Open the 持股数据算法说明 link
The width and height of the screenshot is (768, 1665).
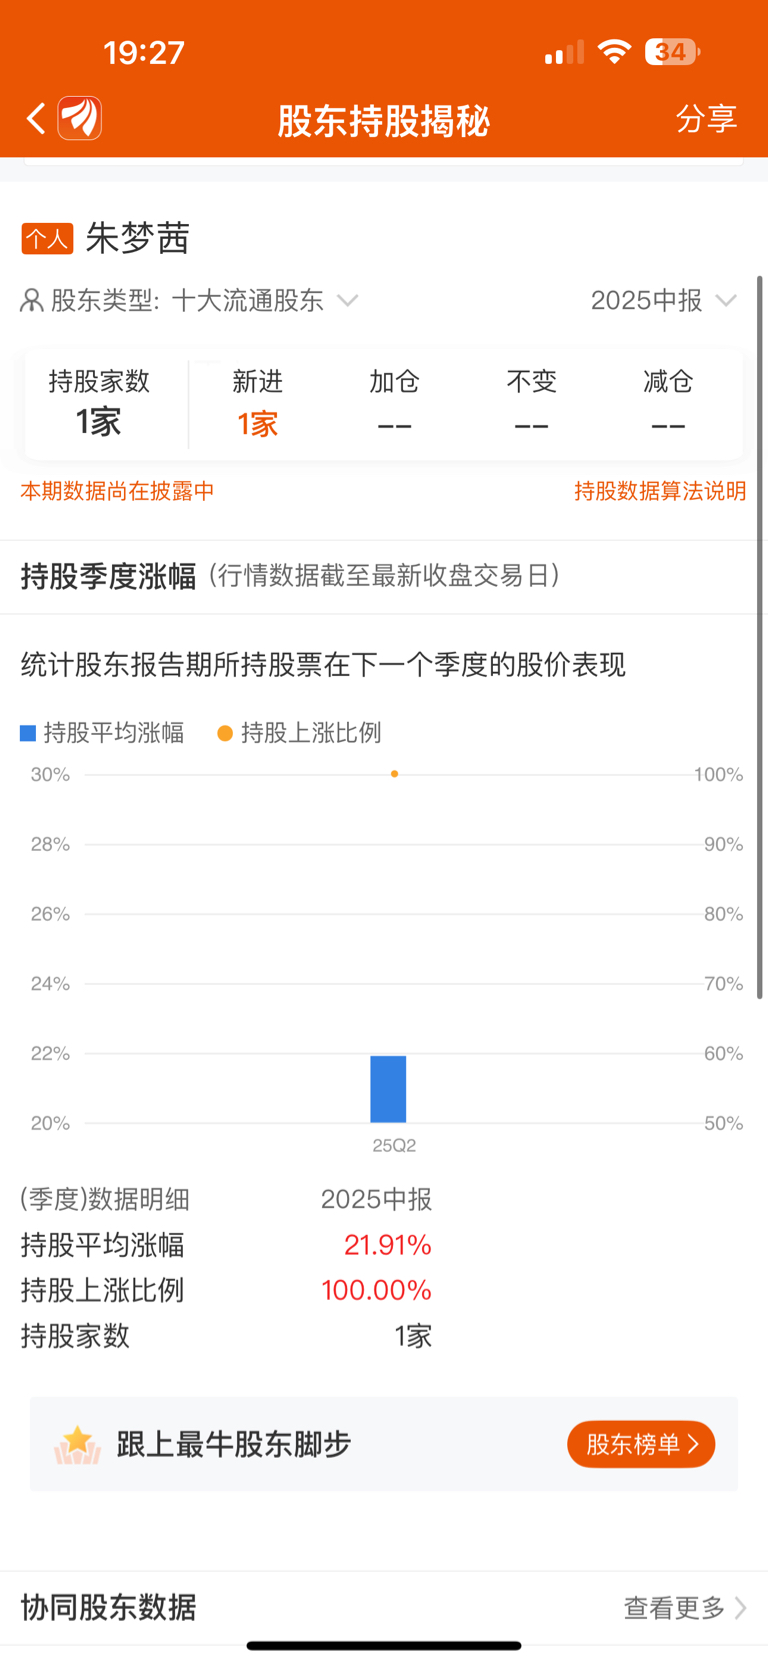point(660,491)
